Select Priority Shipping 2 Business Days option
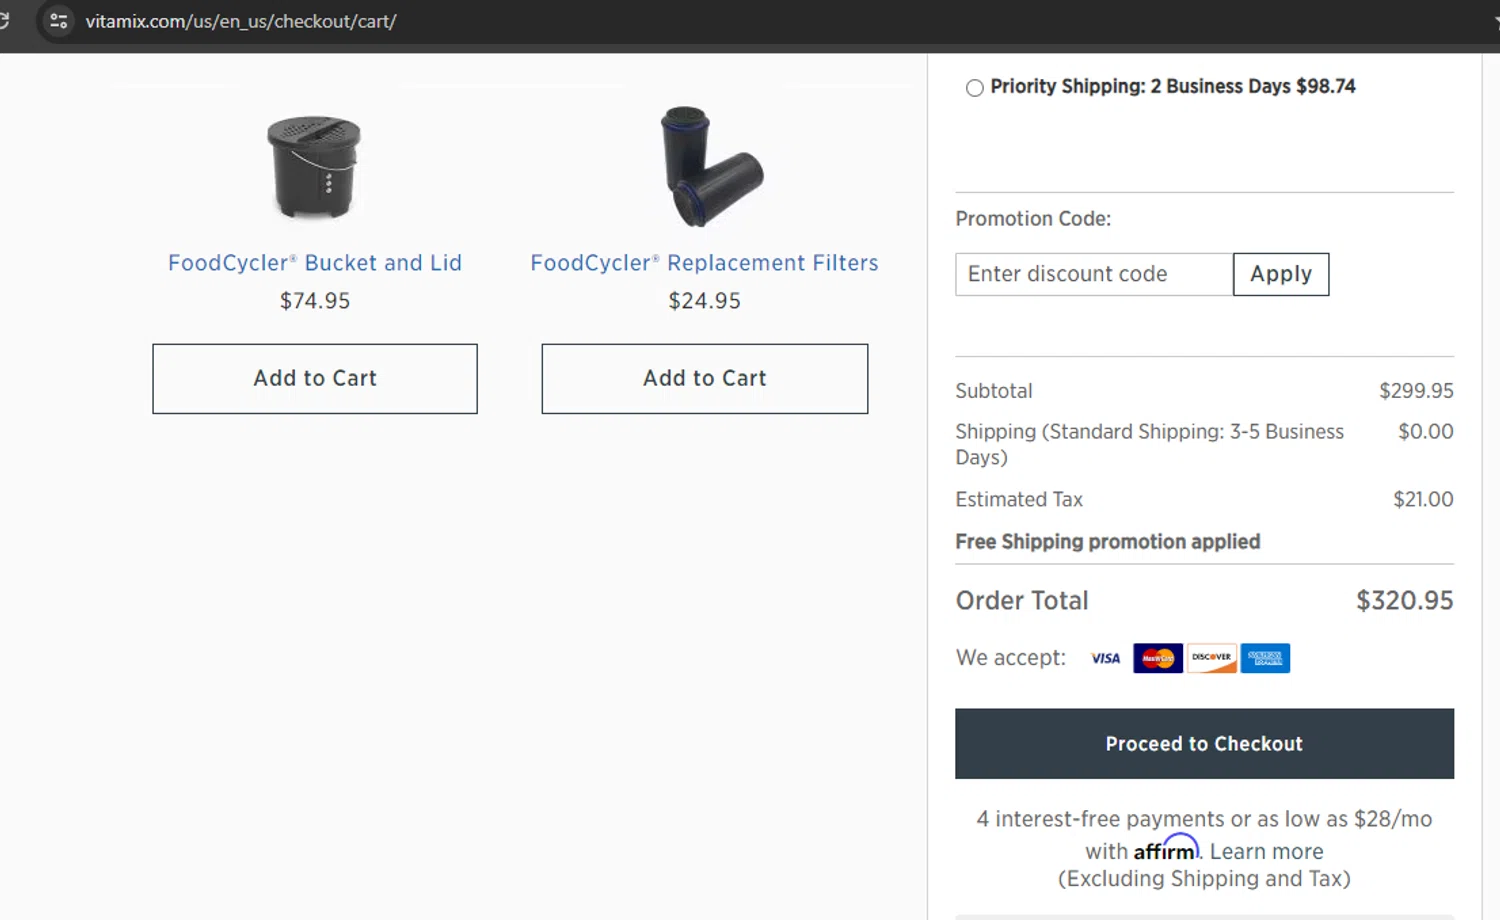 point(975,88)
